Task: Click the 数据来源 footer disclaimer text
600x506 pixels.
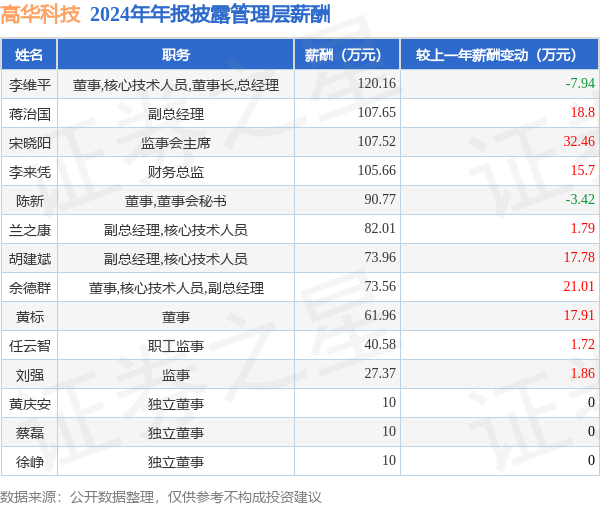Action: [x=161, y=496]
